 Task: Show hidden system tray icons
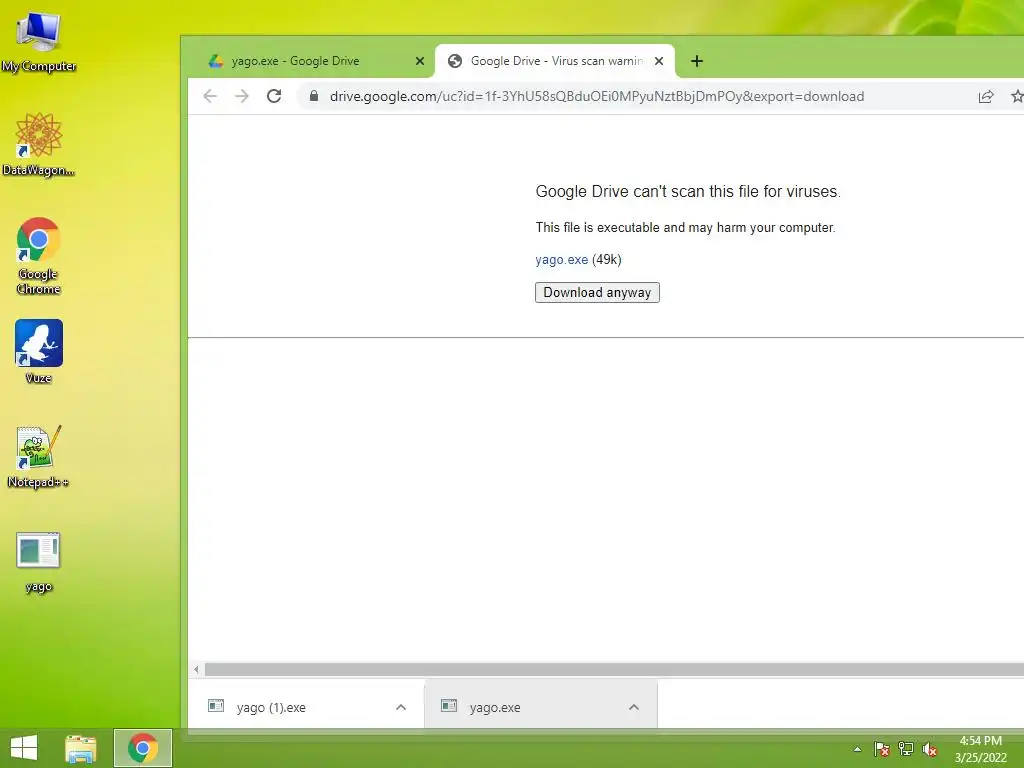(857, 749)
